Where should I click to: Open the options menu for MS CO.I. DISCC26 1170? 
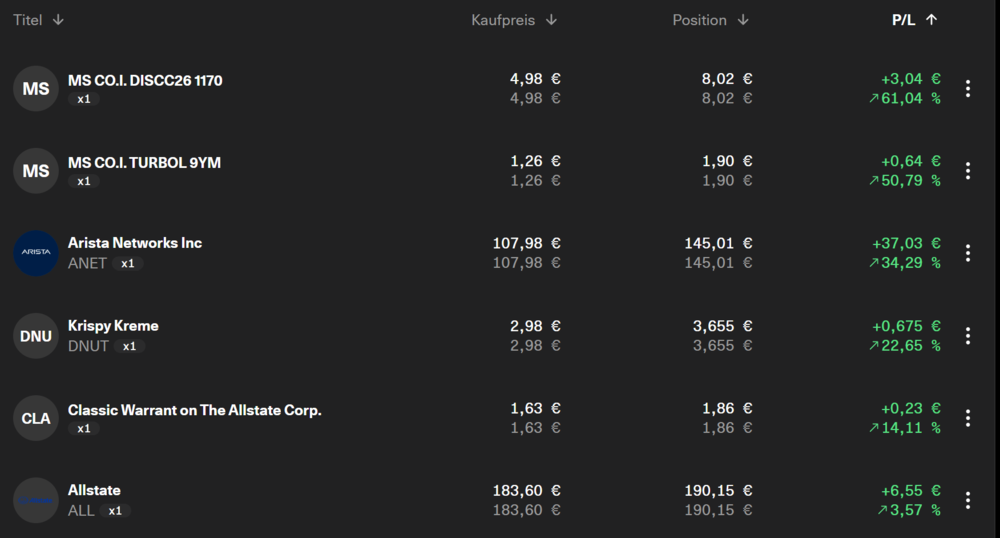pyautogui.click(x=967, y=89)
